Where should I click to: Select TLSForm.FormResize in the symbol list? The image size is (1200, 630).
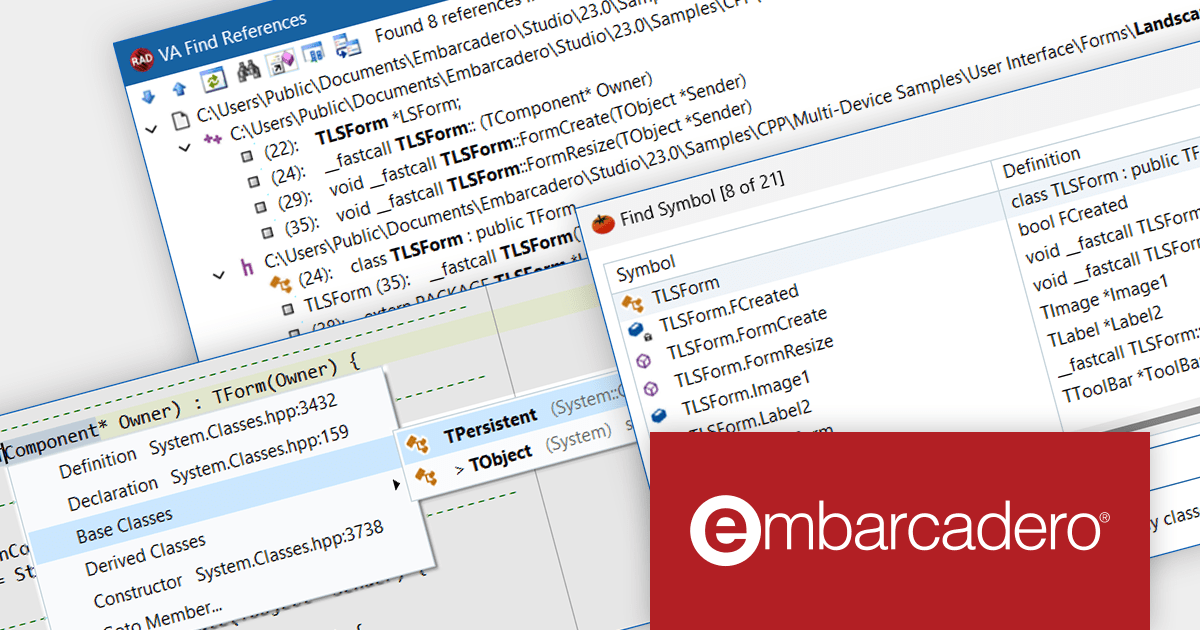point(753,361)
